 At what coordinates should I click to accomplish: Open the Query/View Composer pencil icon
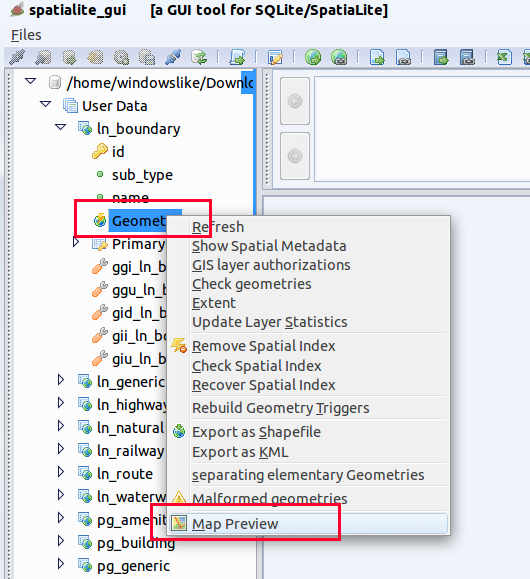tap(275, 57)
